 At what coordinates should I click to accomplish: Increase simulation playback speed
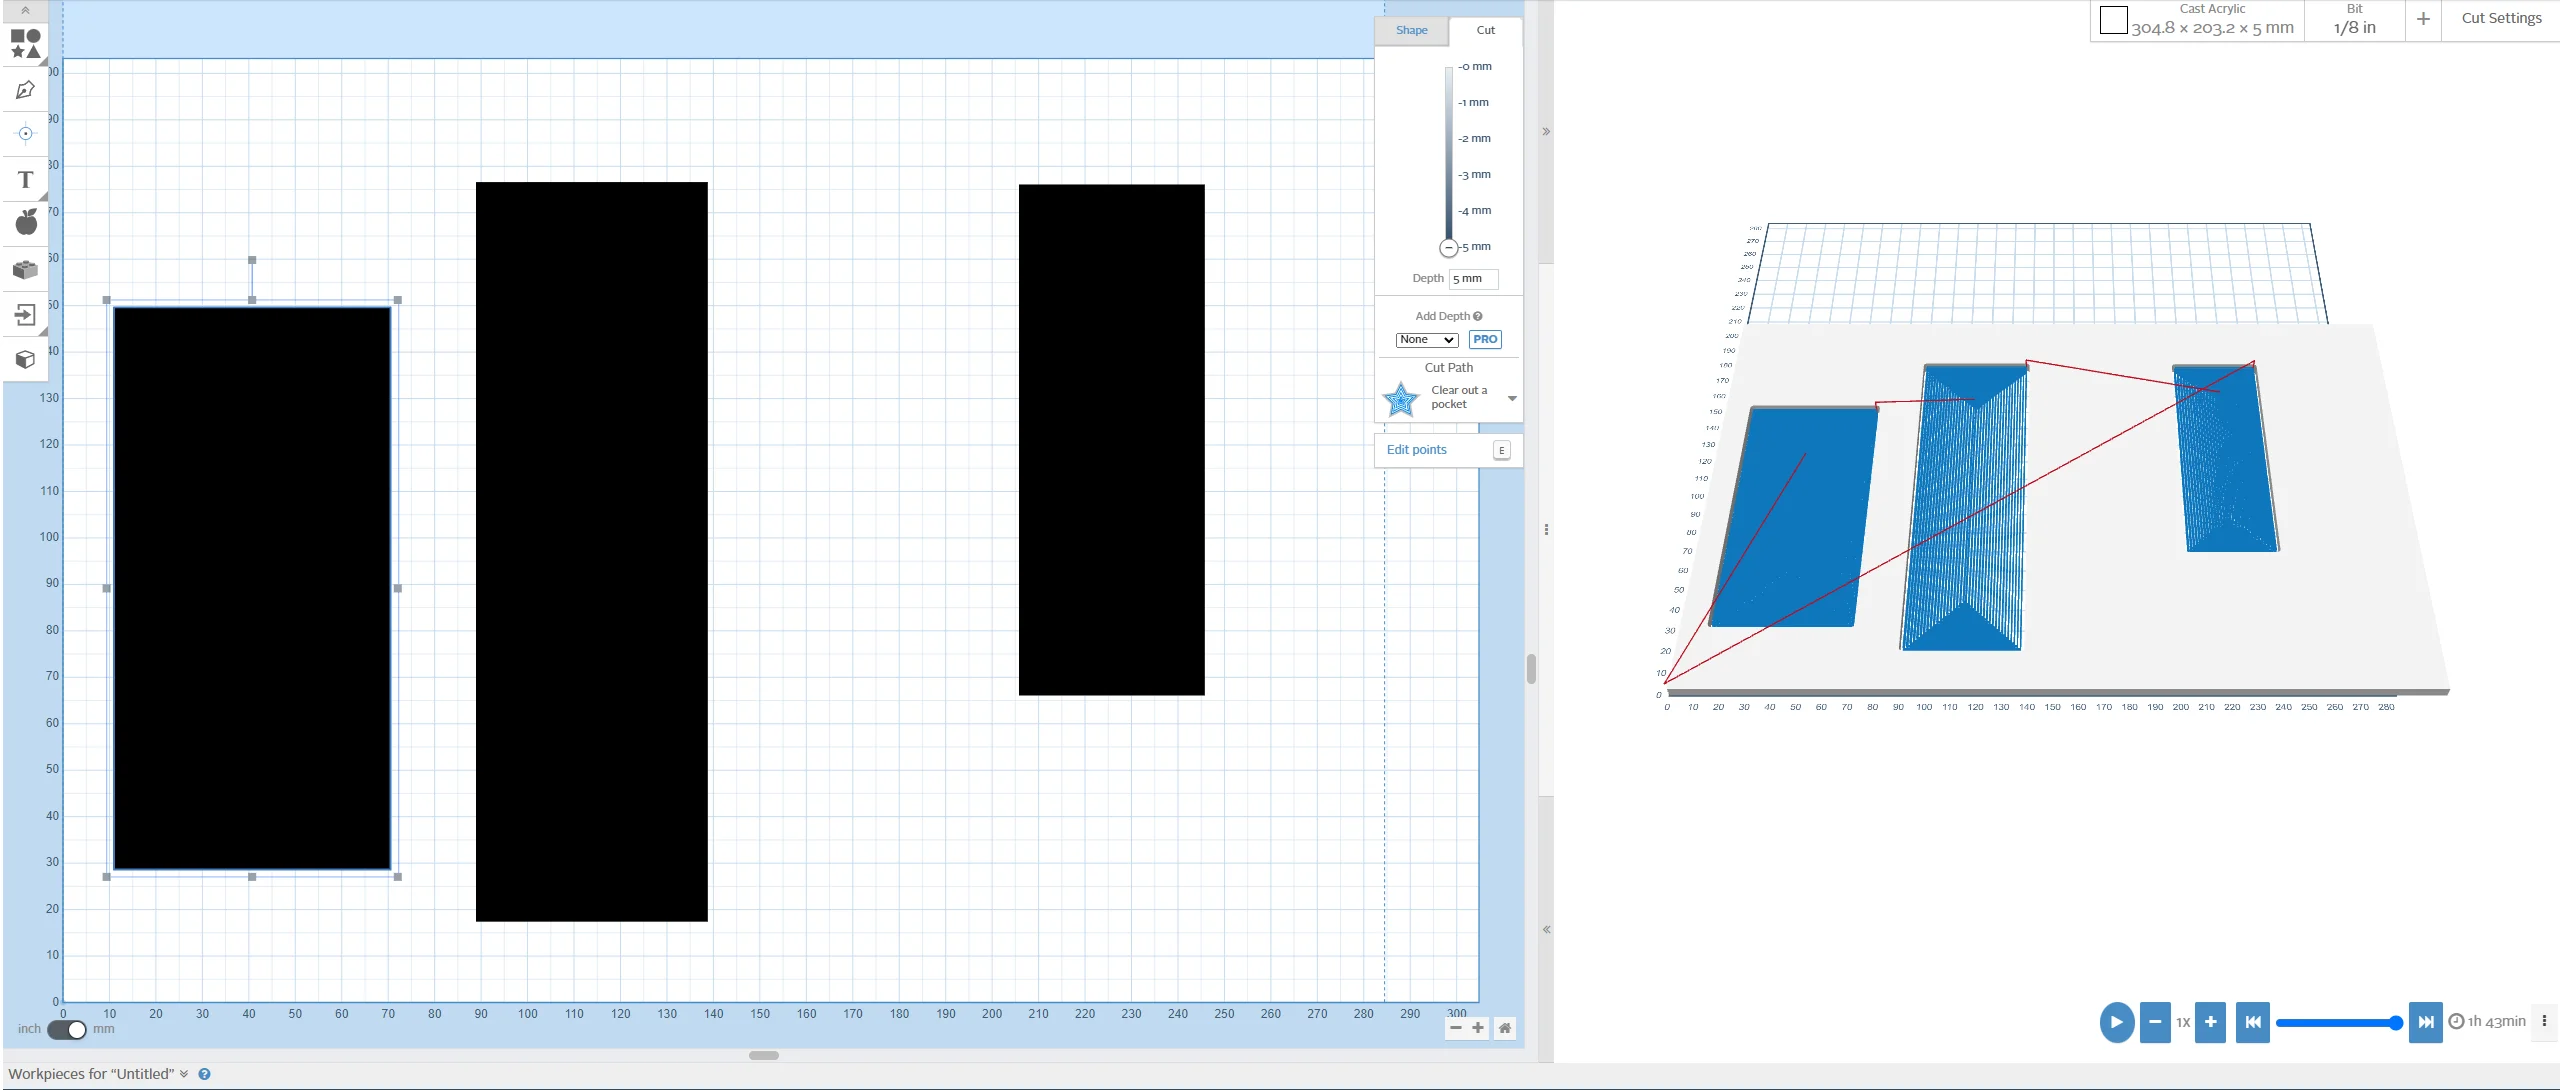2210,1022
